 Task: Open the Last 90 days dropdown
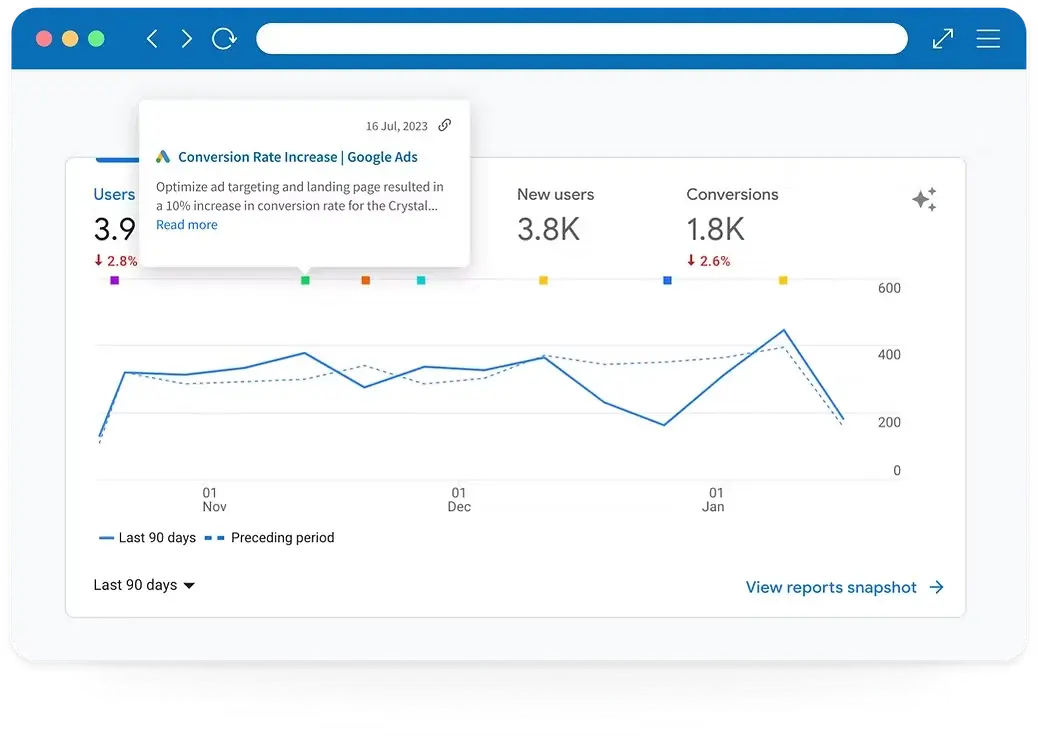tap(144, 585)
